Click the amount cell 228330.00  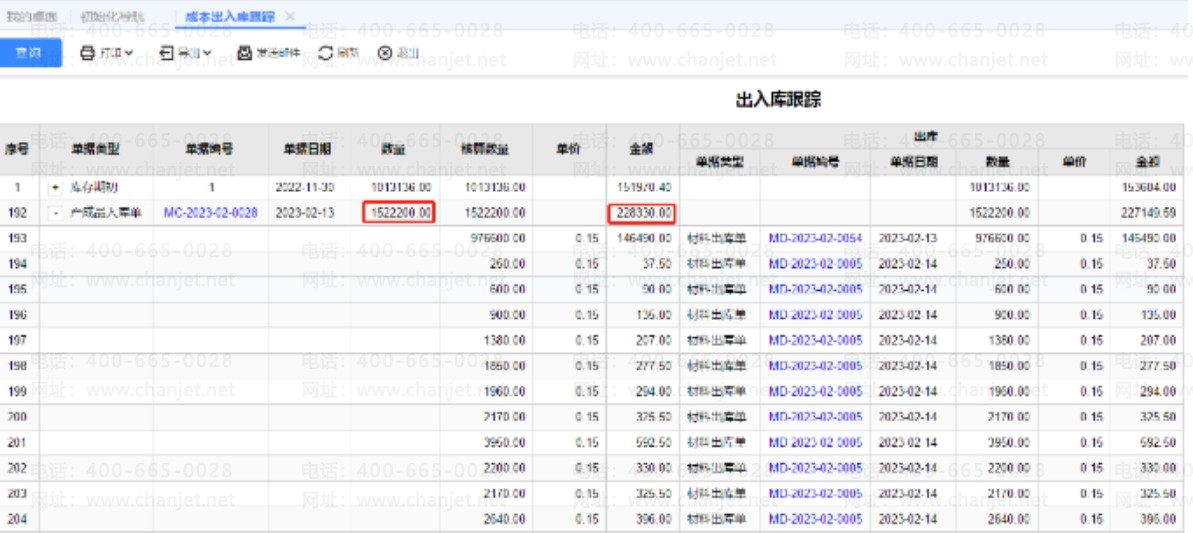point(643,214)
